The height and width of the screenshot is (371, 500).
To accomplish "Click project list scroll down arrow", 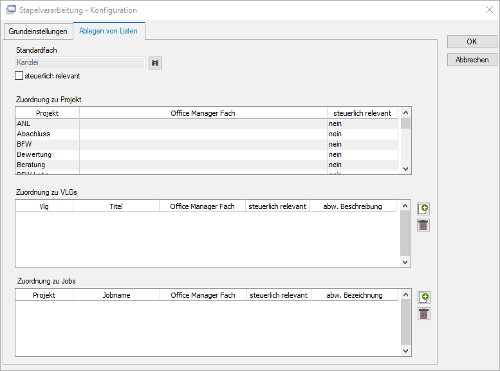I will (x=405, y=169).
